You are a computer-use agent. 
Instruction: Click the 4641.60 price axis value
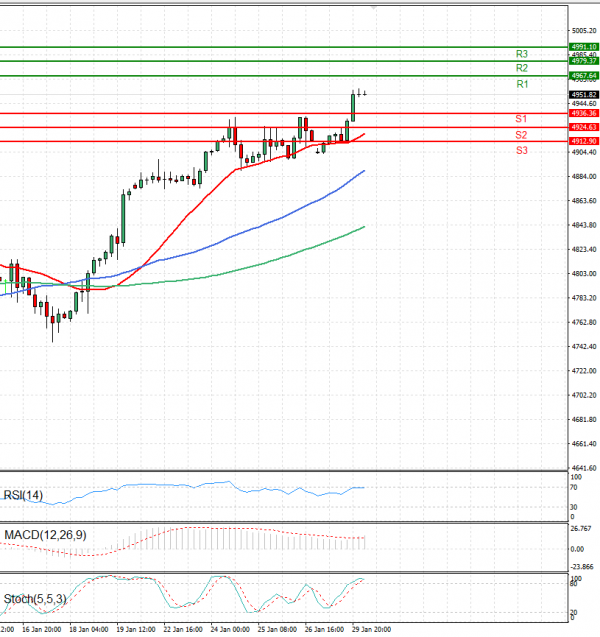(584, 468)
